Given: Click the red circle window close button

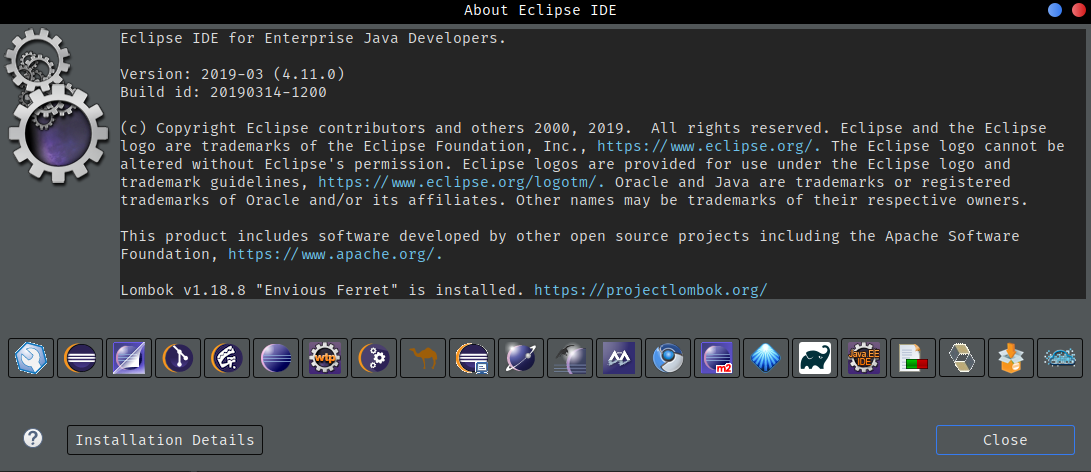Looking at the screenshot, I should pos(1079,10).
